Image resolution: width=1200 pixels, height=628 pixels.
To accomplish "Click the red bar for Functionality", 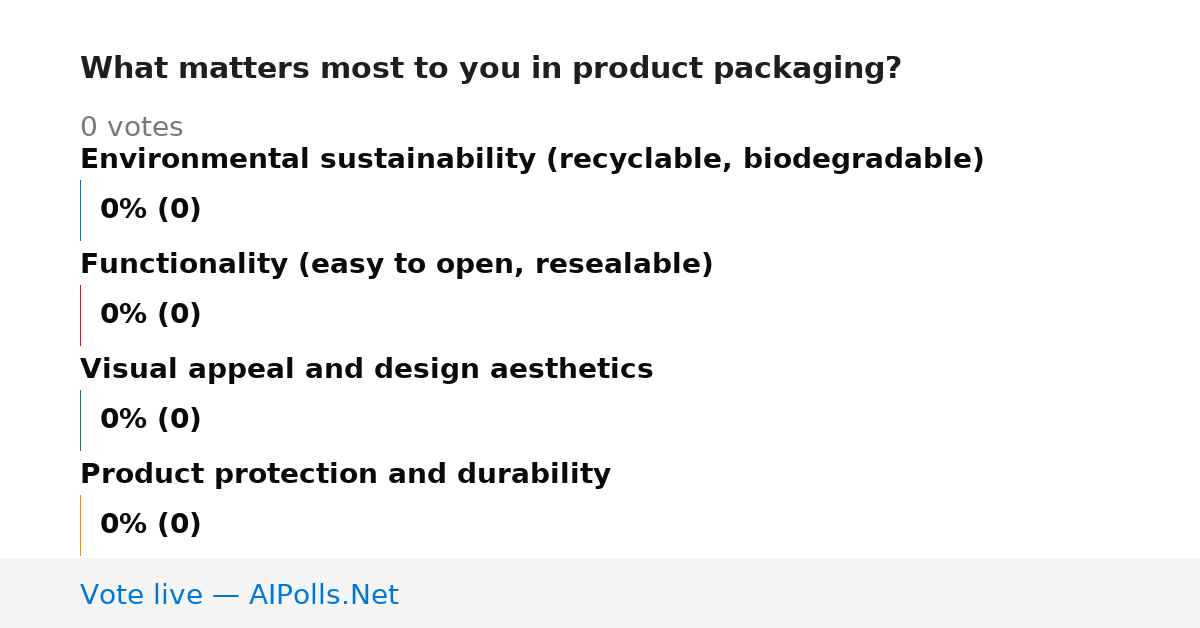I will 80,315.
